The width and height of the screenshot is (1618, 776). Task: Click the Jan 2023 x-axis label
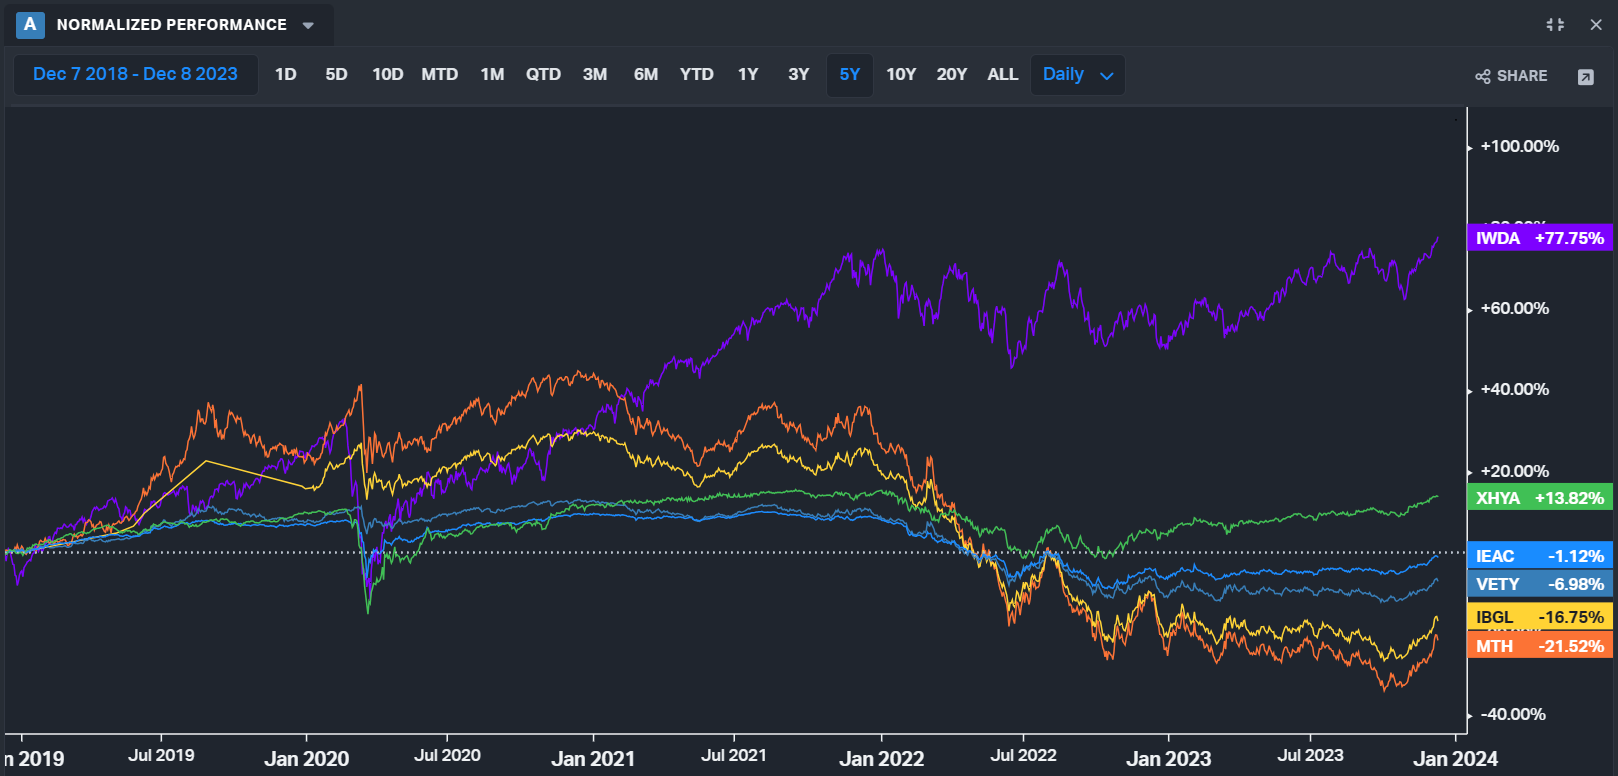(1168, 759)
